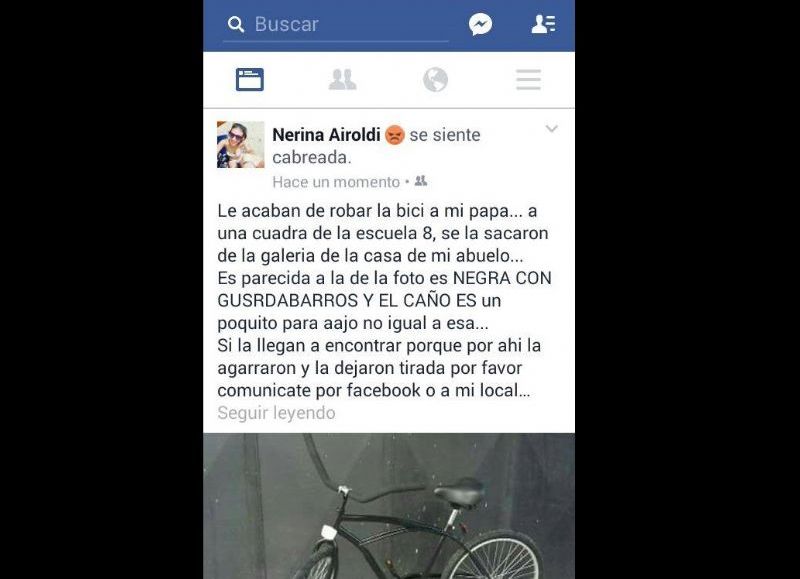Open Messenger chat icon
Screen dimensions: 800x579
point(481,24)
